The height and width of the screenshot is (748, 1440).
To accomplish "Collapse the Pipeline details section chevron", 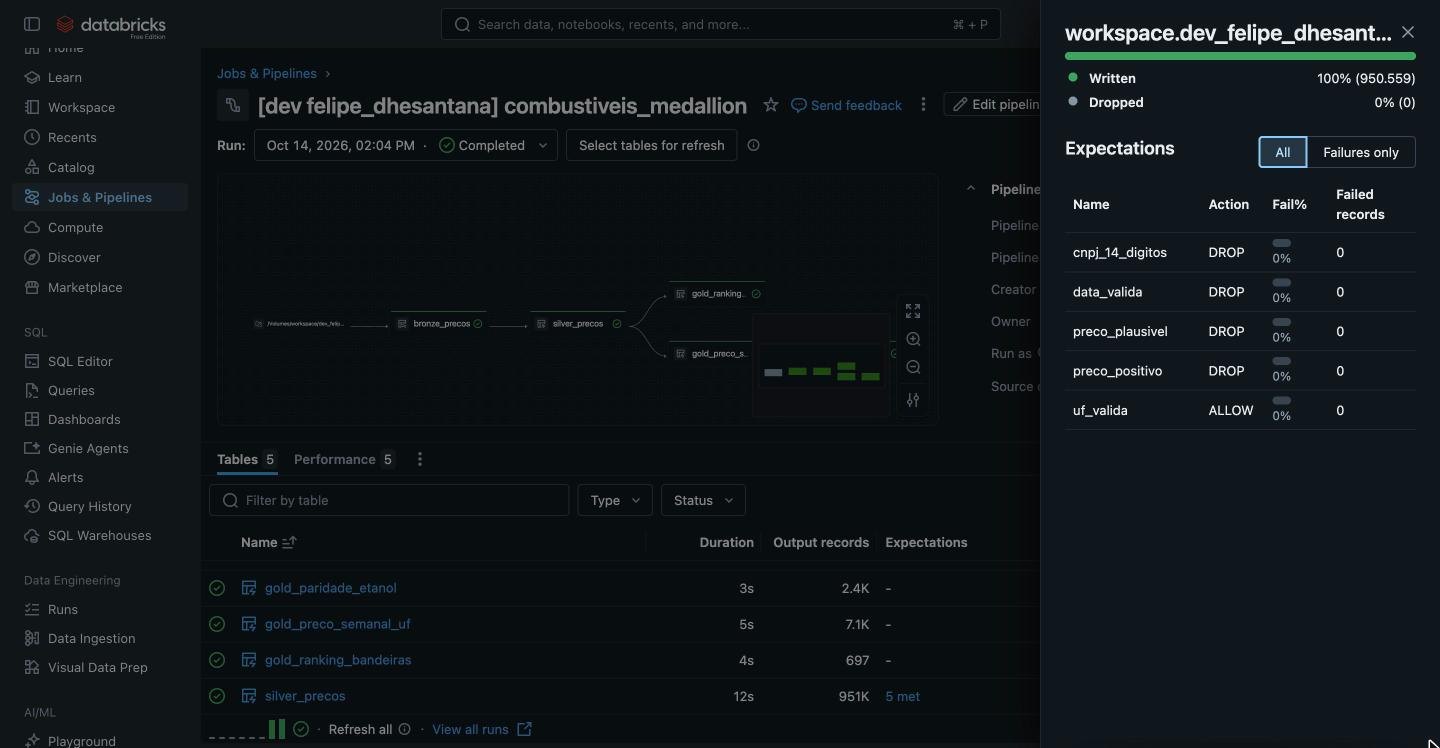I will 970,189.
